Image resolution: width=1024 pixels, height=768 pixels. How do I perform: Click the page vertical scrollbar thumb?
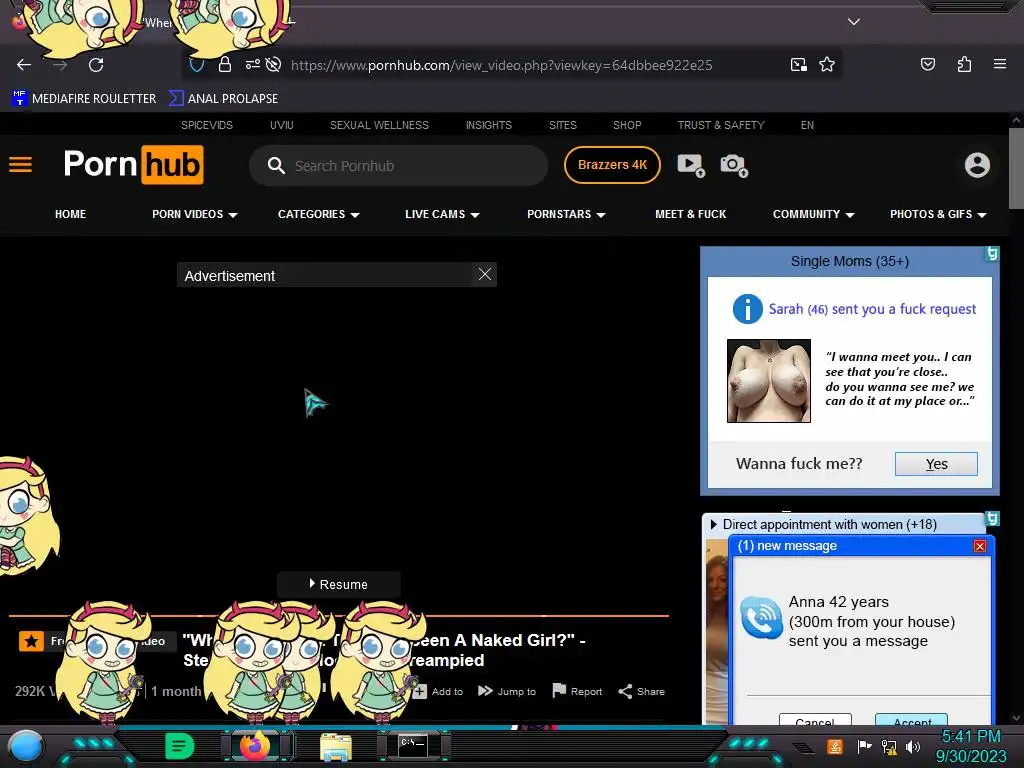click(1016, 168)
